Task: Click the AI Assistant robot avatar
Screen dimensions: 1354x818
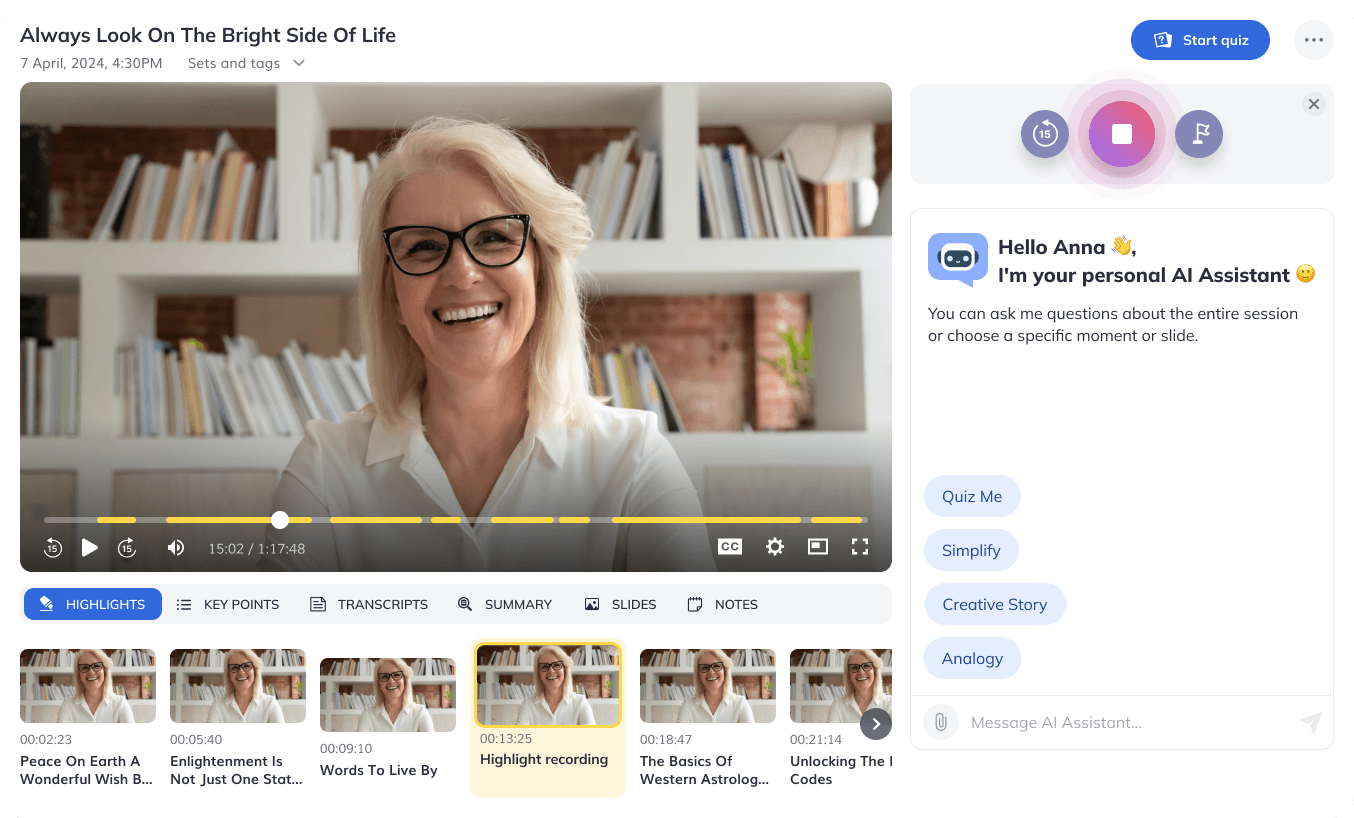Action: pos(957,258)
